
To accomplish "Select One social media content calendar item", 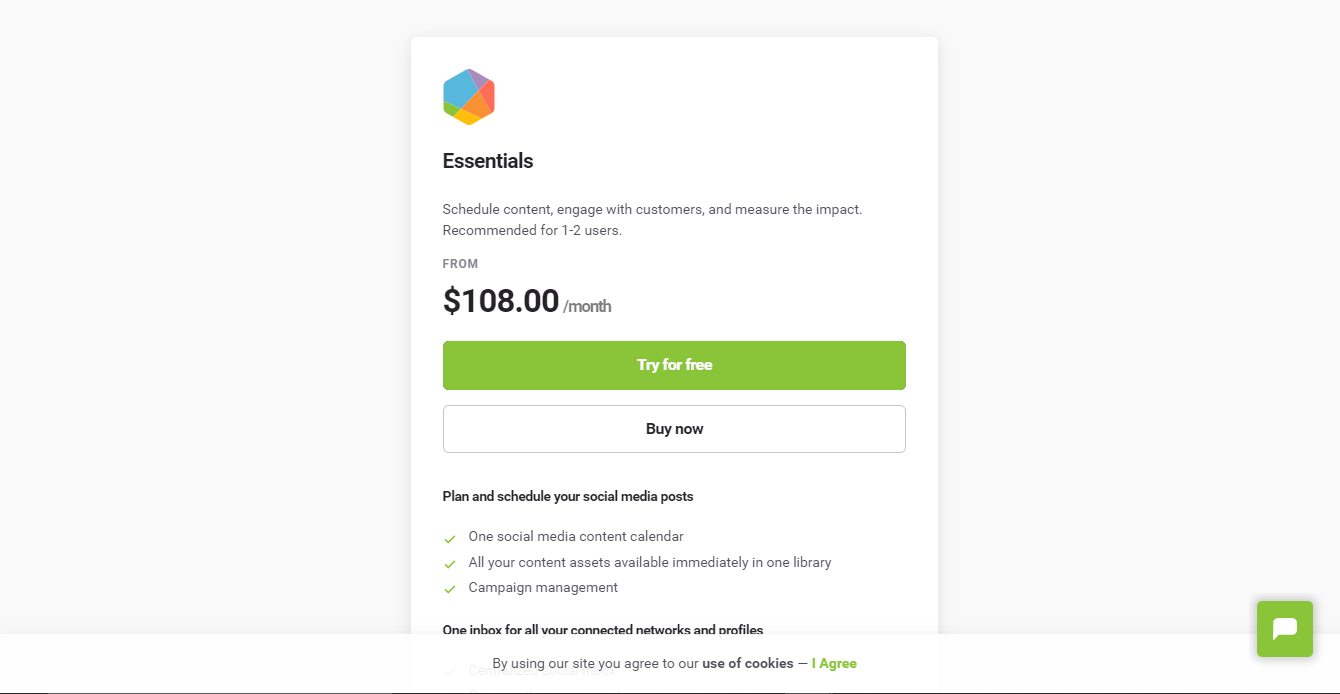I will pyautogui.click(x=576, y=537).
